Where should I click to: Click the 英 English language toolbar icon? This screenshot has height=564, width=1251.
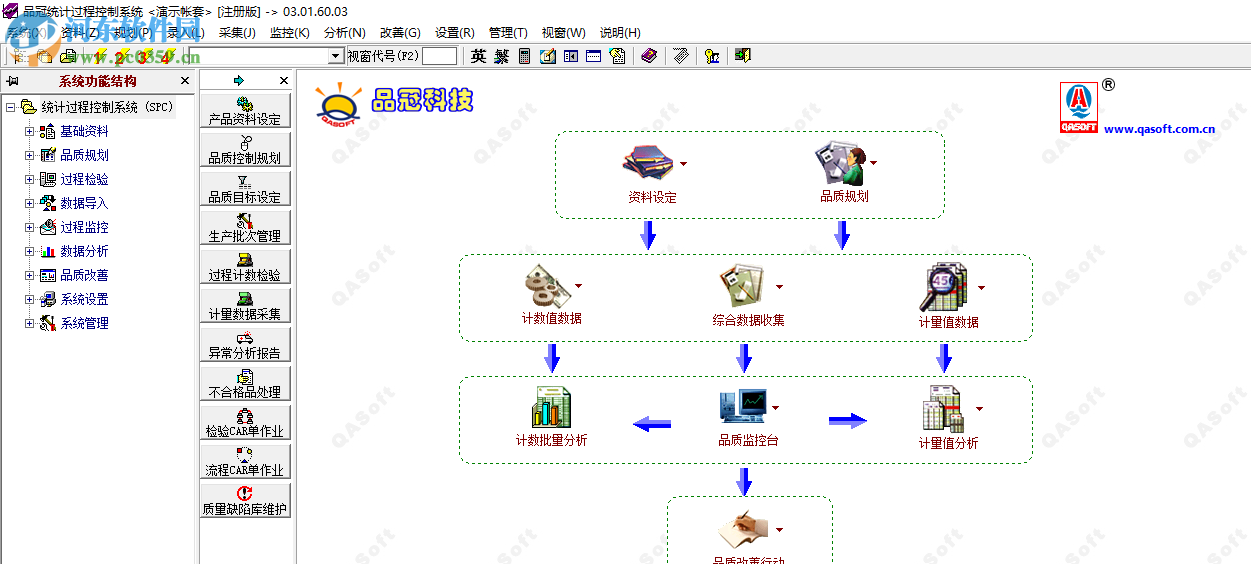pyautogui.click(x=478, y=56)
